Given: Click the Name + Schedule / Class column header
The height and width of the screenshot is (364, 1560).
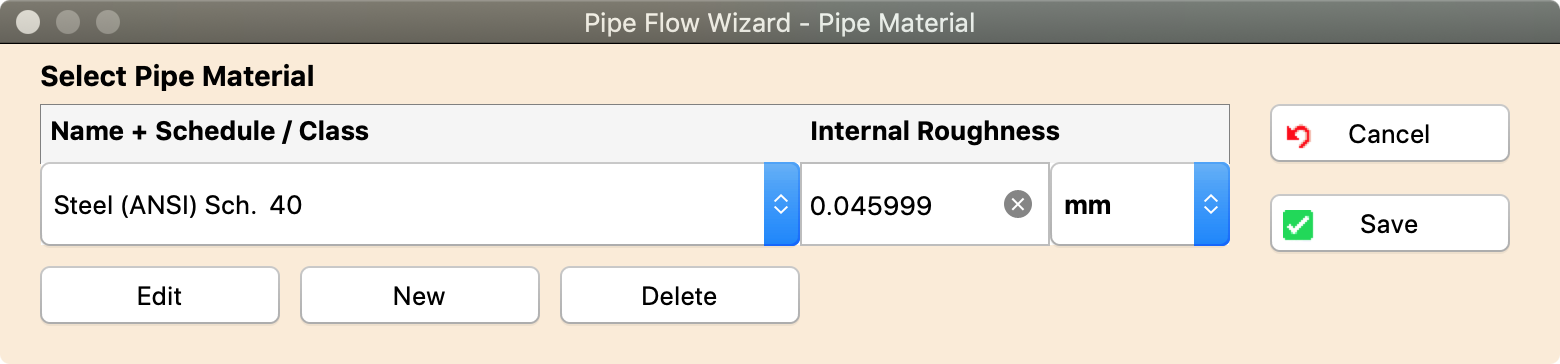Looking at the screenshot, I should [210, 131].
